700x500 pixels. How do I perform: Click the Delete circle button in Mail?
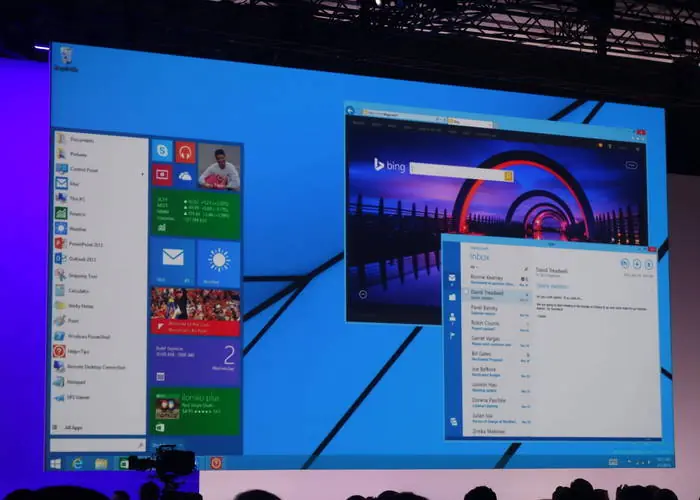click(649, 265)
